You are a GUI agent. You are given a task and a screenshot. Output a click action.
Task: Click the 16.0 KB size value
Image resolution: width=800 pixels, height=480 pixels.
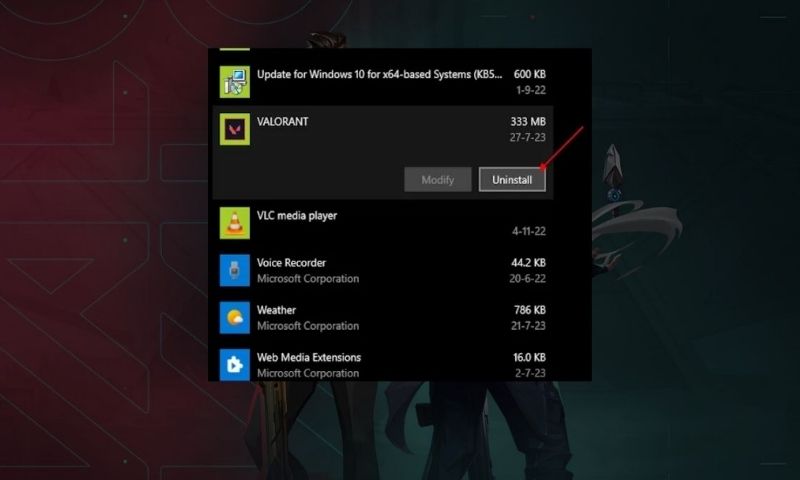coord(530,357)
